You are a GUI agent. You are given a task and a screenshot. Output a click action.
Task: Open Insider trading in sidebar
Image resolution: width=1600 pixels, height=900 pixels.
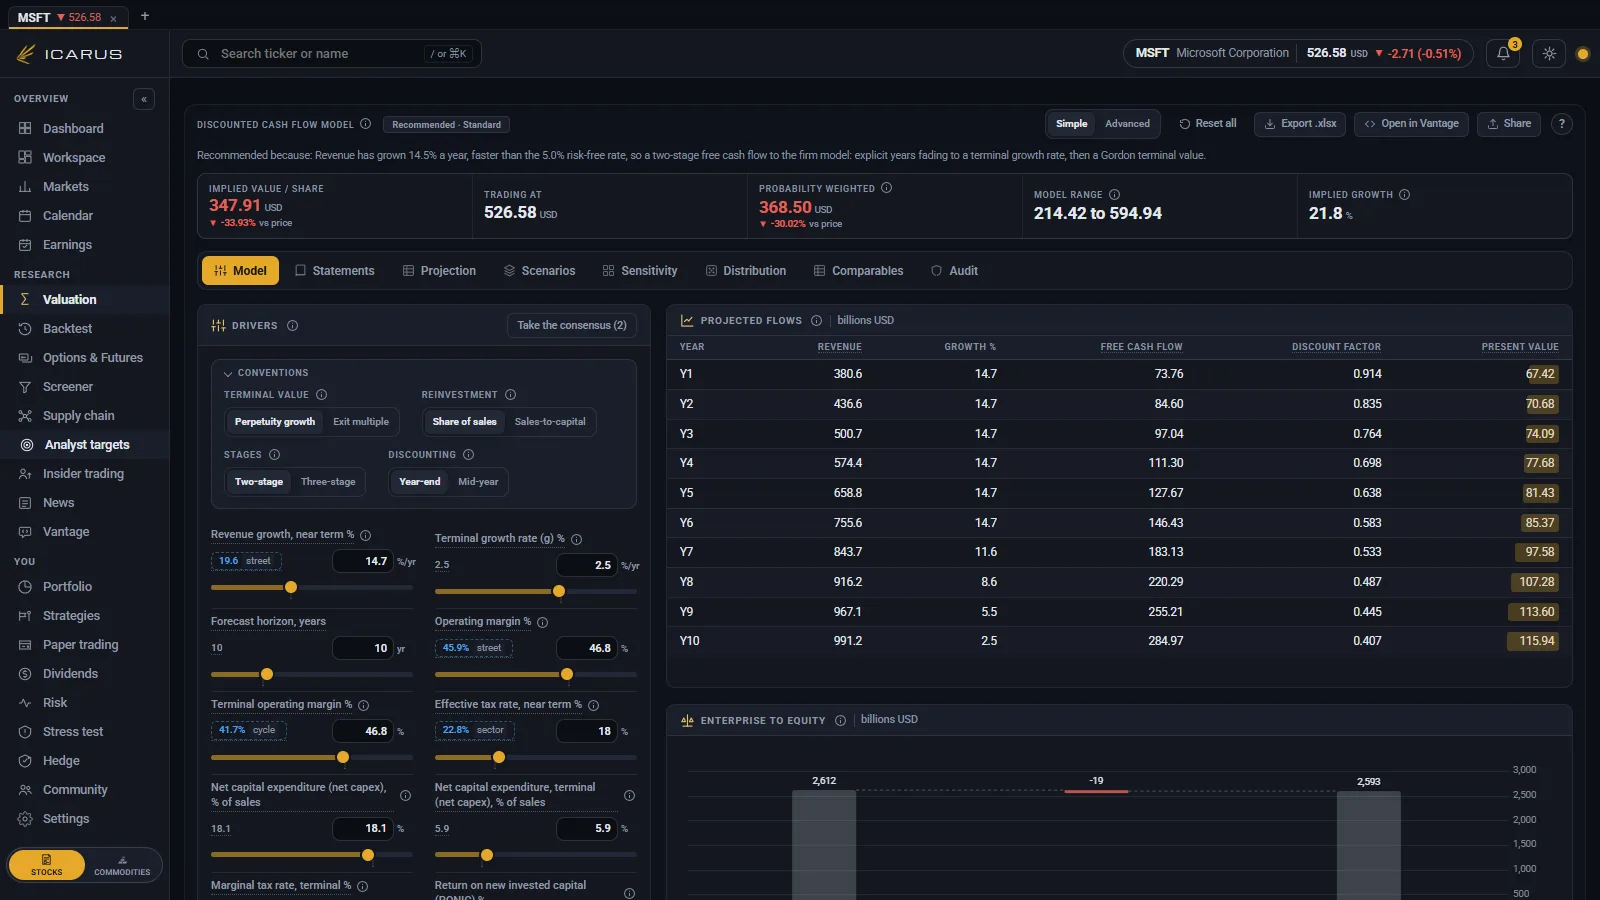pyautogui.click(x=85, y=474)
